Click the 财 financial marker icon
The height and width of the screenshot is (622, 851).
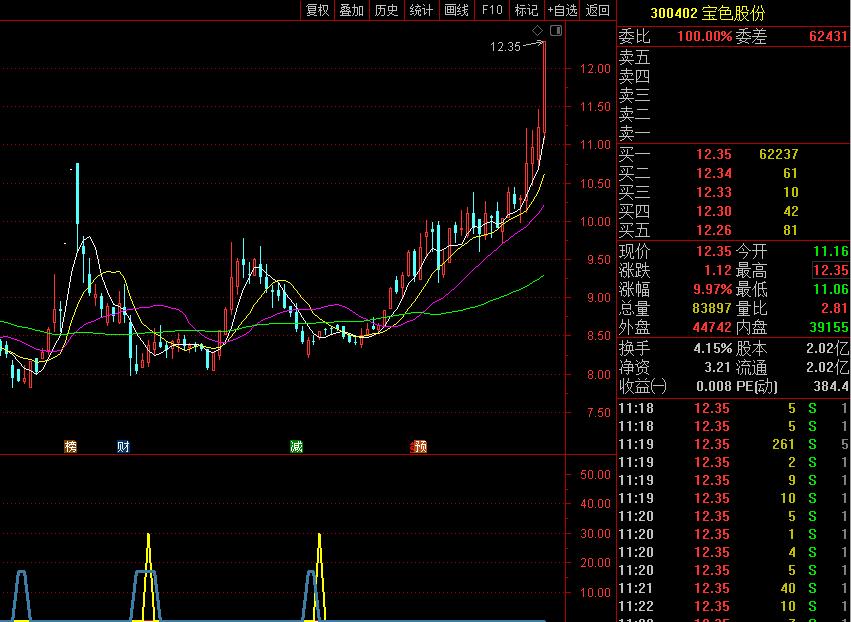tap(124, 447)
